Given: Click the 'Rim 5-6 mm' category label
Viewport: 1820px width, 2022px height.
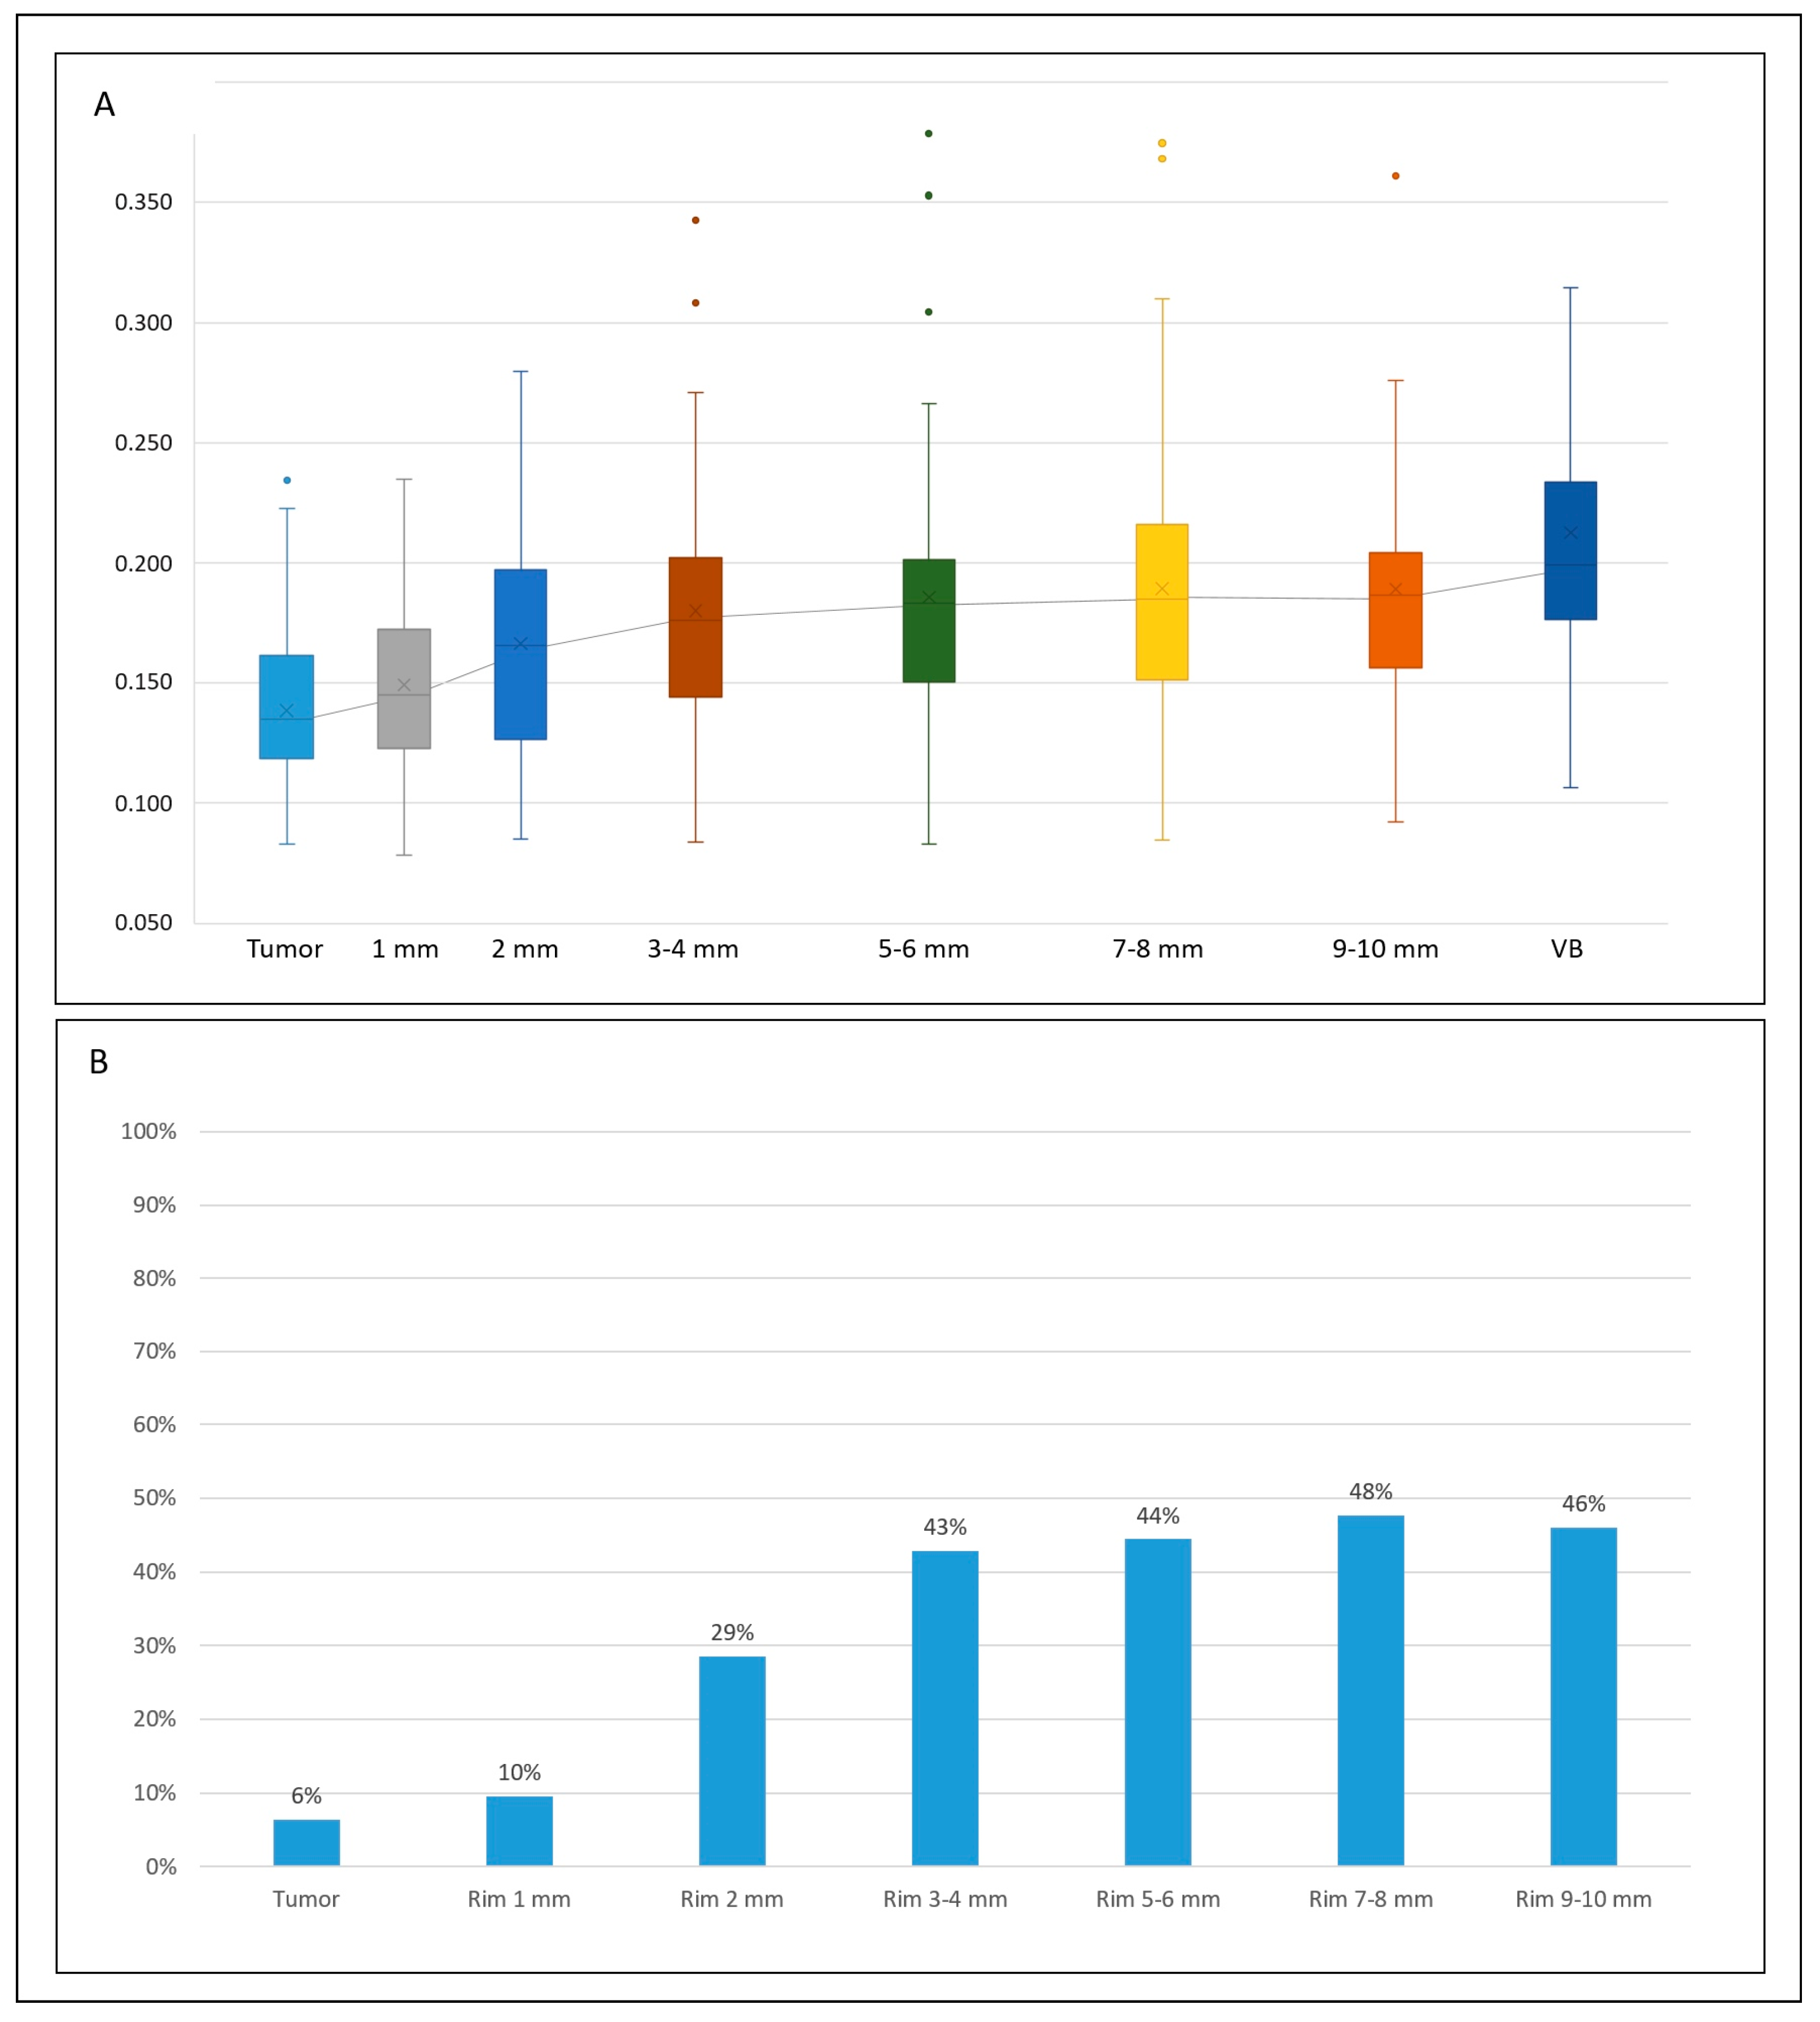Looking at the screenshot, I should click(x=1158, y=1899).
